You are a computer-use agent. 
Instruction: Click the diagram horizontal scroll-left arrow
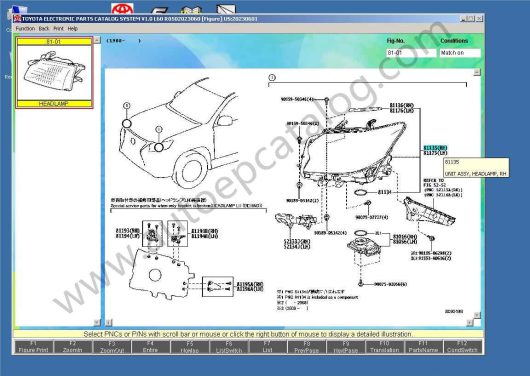(x=109, y=323)
